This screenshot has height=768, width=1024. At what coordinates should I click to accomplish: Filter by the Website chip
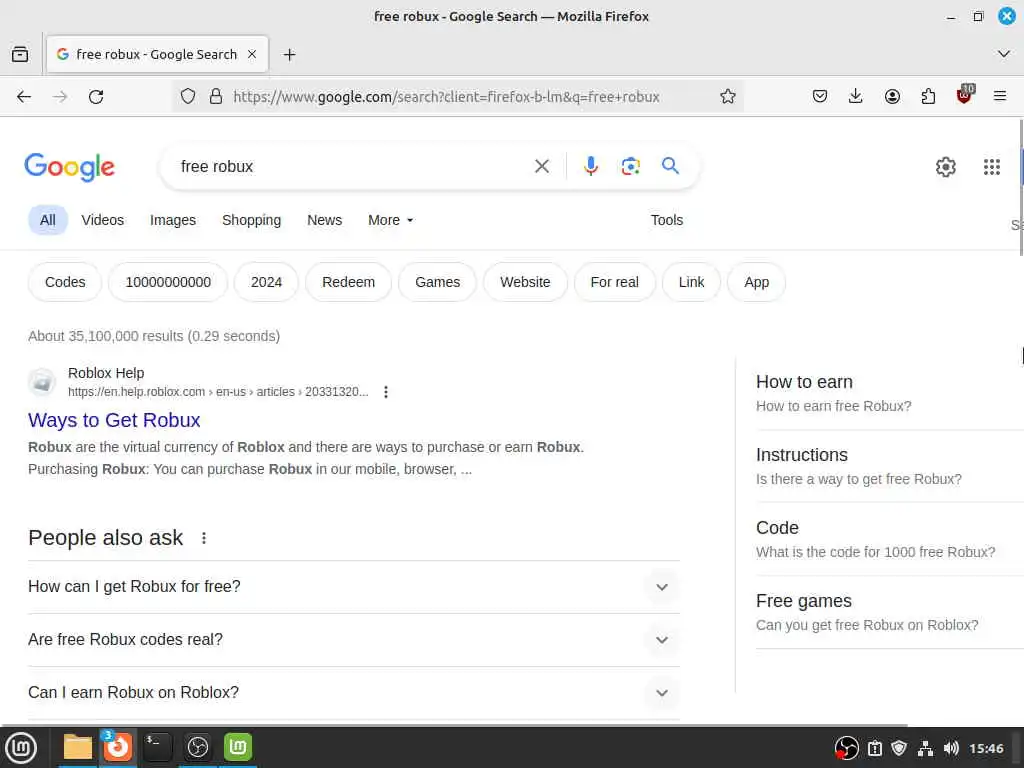pos(525,282)
